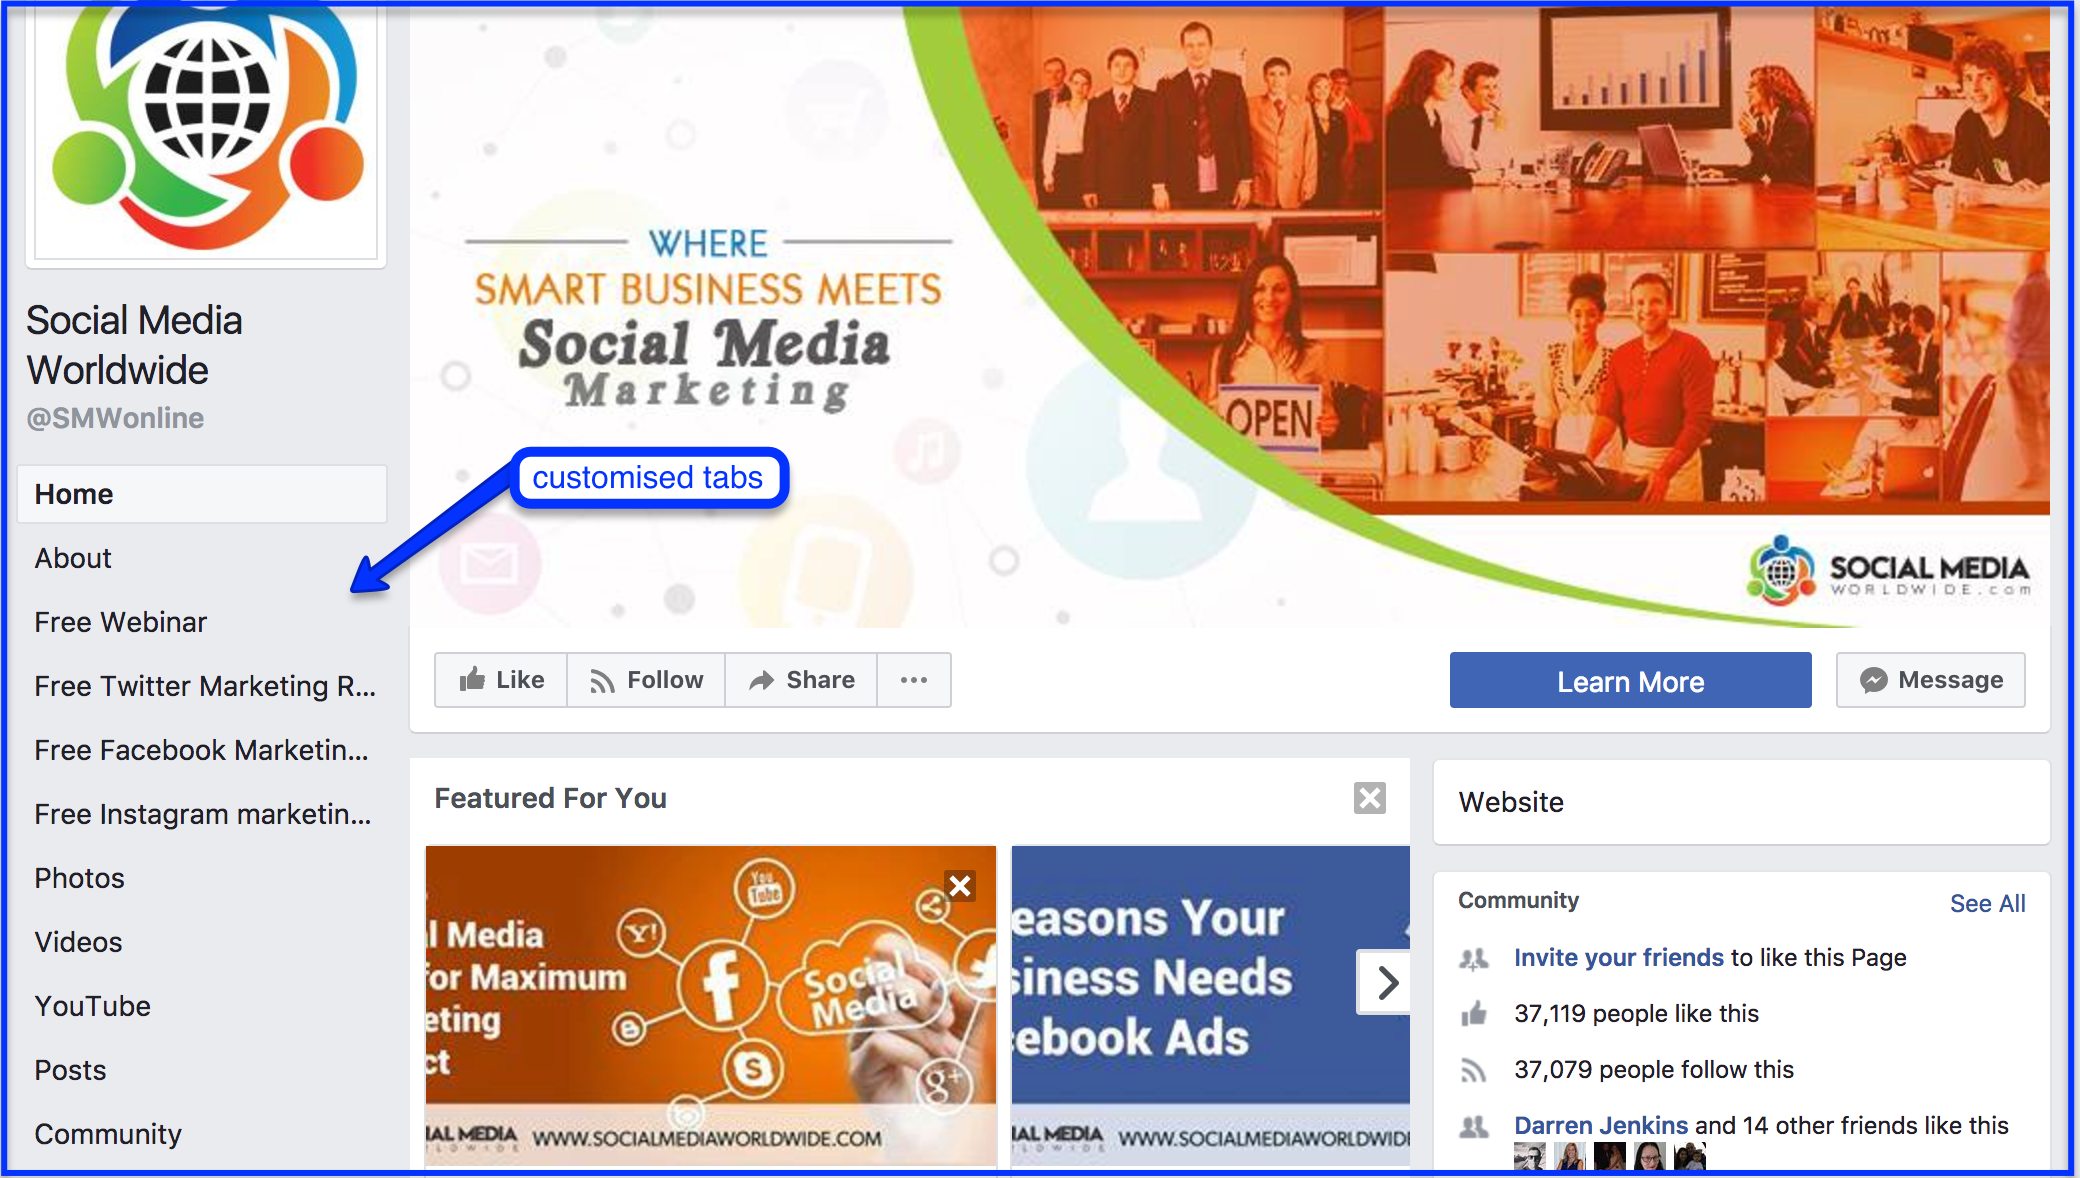Go to the Photos tab
2080x1178 pixels.
(79, 878)
